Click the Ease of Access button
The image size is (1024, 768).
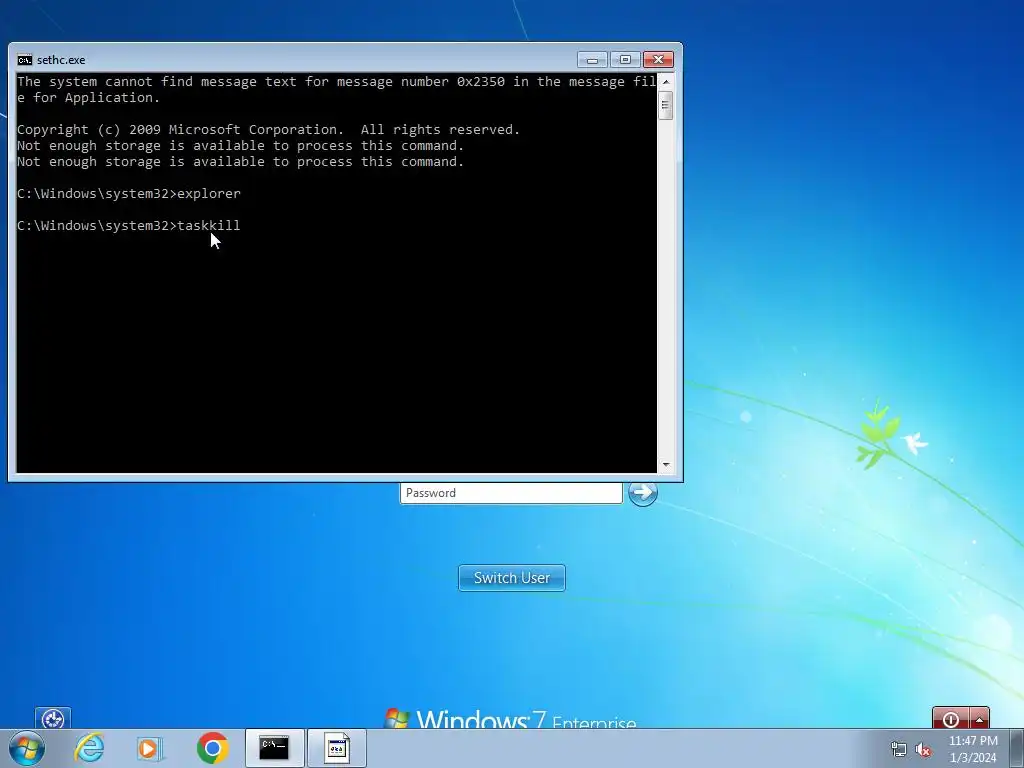53,718
